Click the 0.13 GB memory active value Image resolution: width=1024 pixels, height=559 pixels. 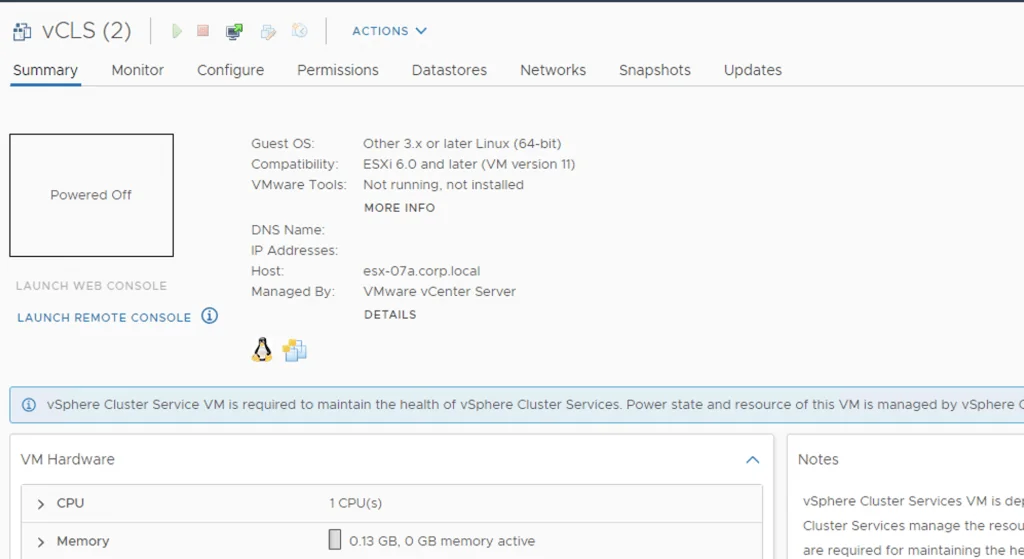[442, 541]
